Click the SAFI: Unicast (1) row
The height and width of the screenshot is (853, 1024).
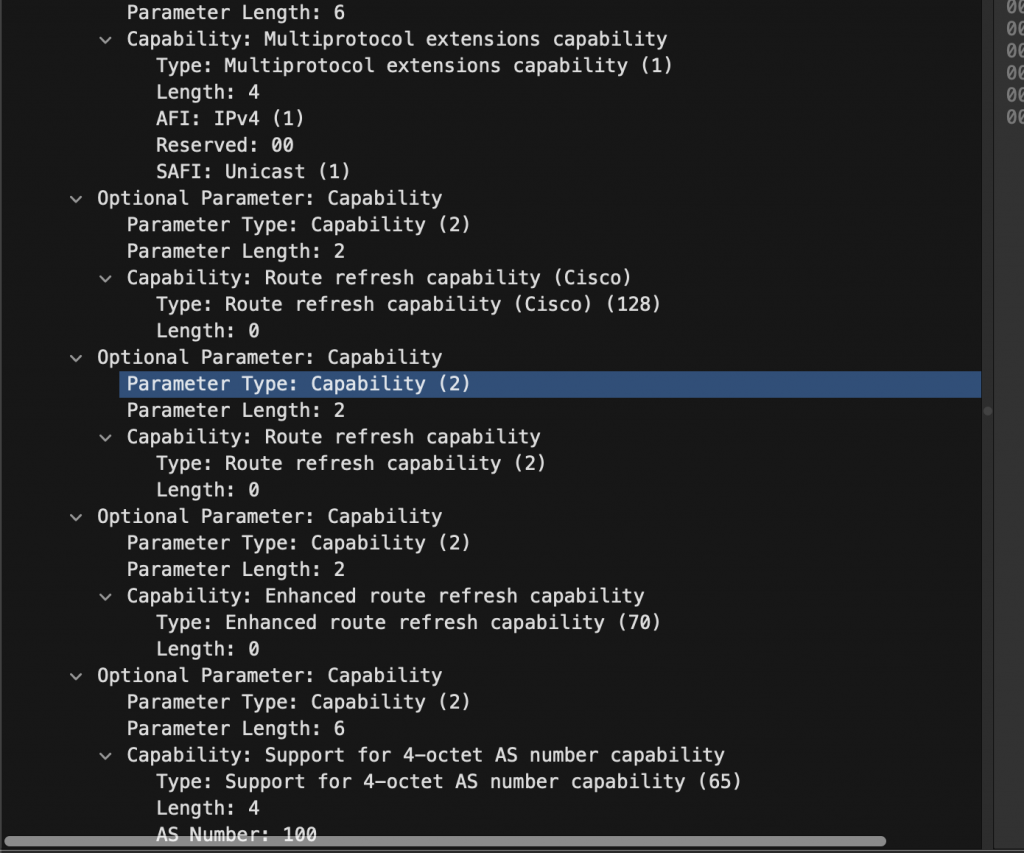253,172
